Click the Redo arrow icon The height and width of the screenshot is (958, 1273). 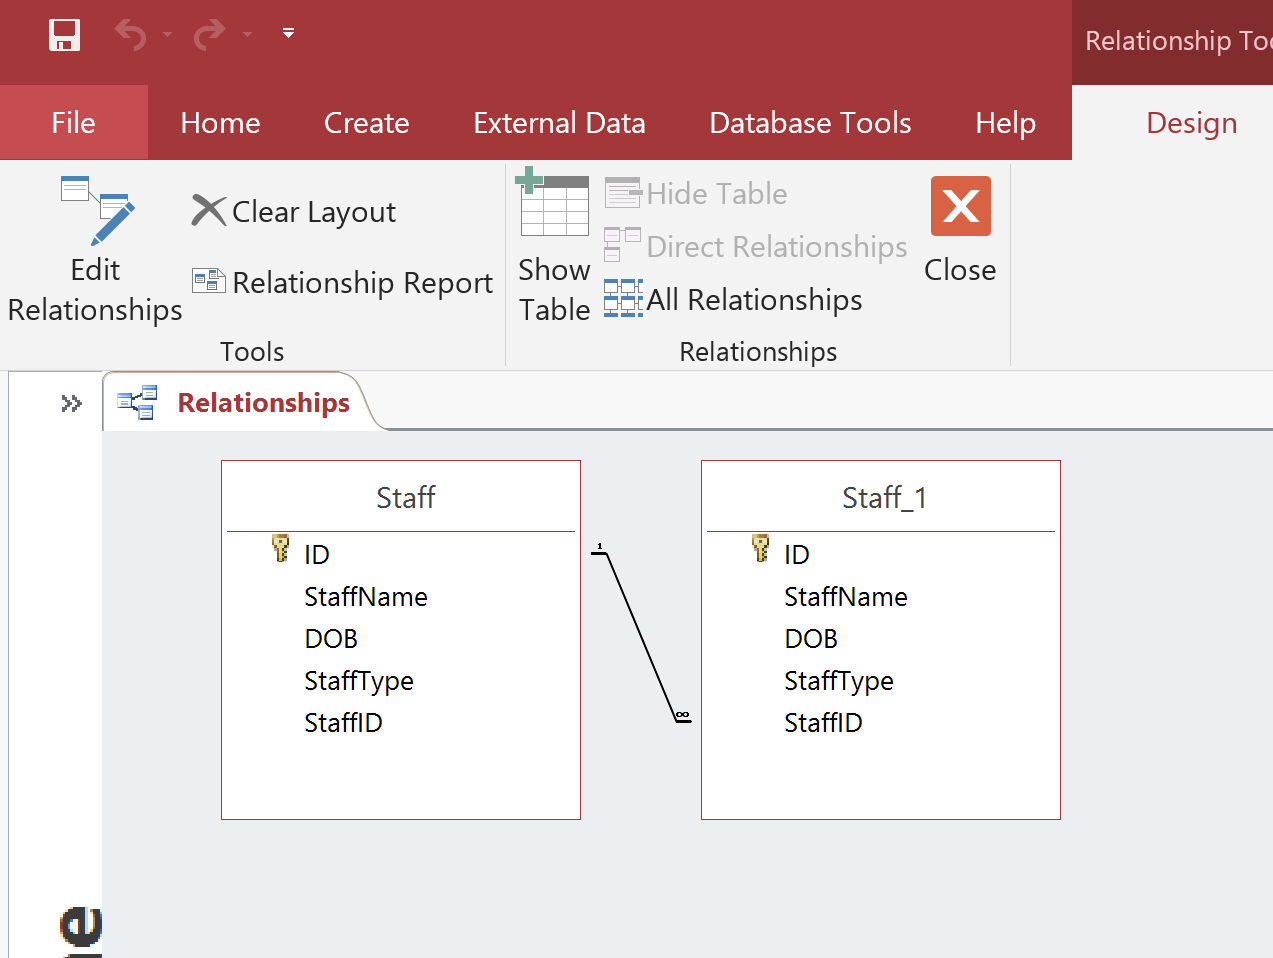point(210,35)
